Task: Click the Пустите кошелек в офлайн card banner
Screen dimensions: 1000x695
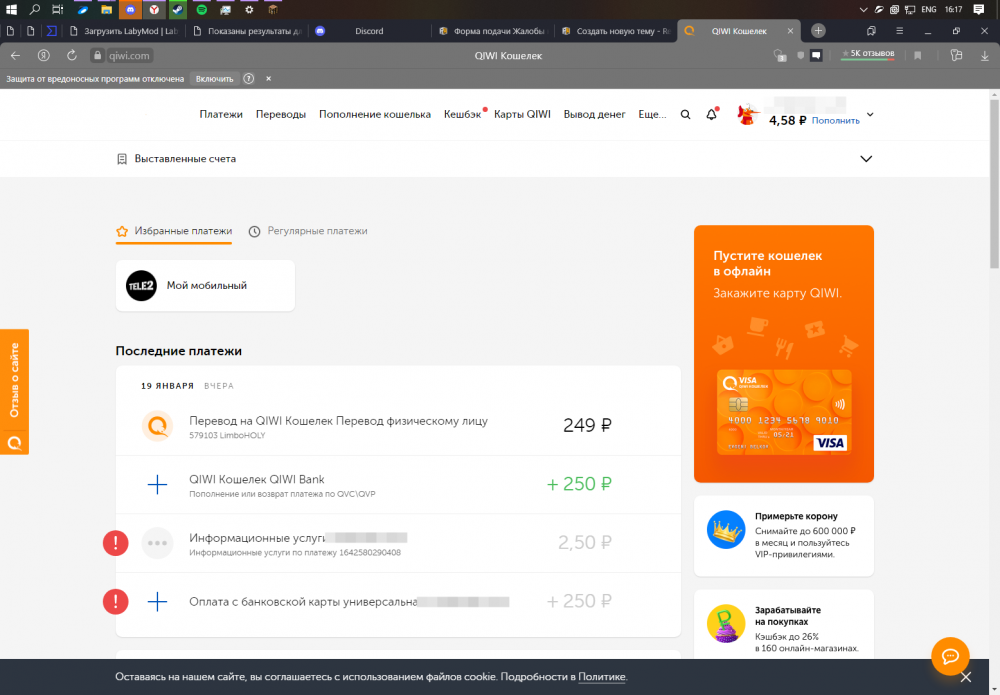Action: [784, 354]
